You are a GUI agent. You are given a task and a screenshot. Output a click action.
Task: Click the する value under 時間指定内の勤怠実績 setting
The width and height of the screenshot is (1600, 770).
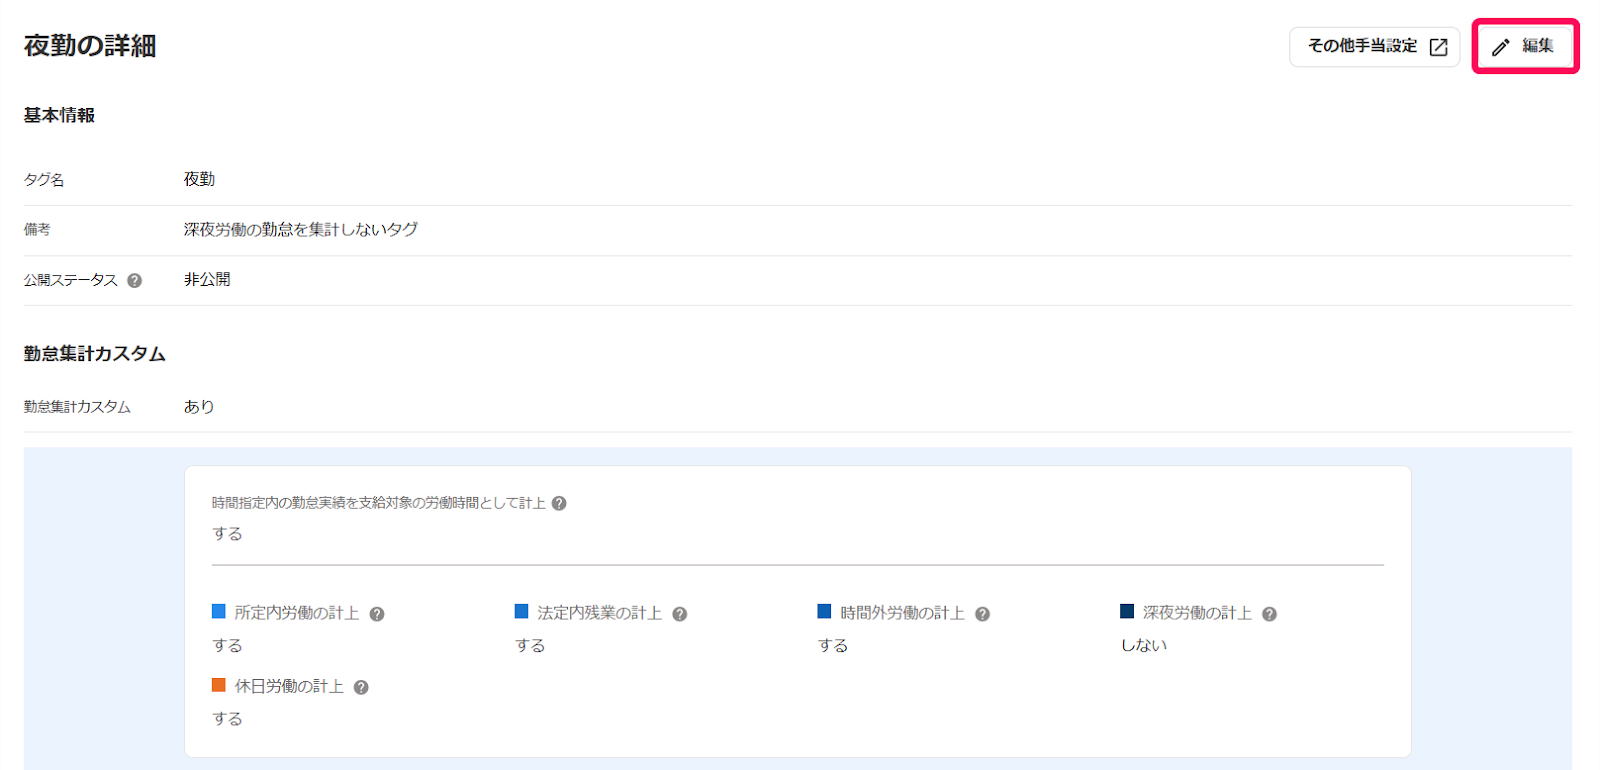pos(227,533)
